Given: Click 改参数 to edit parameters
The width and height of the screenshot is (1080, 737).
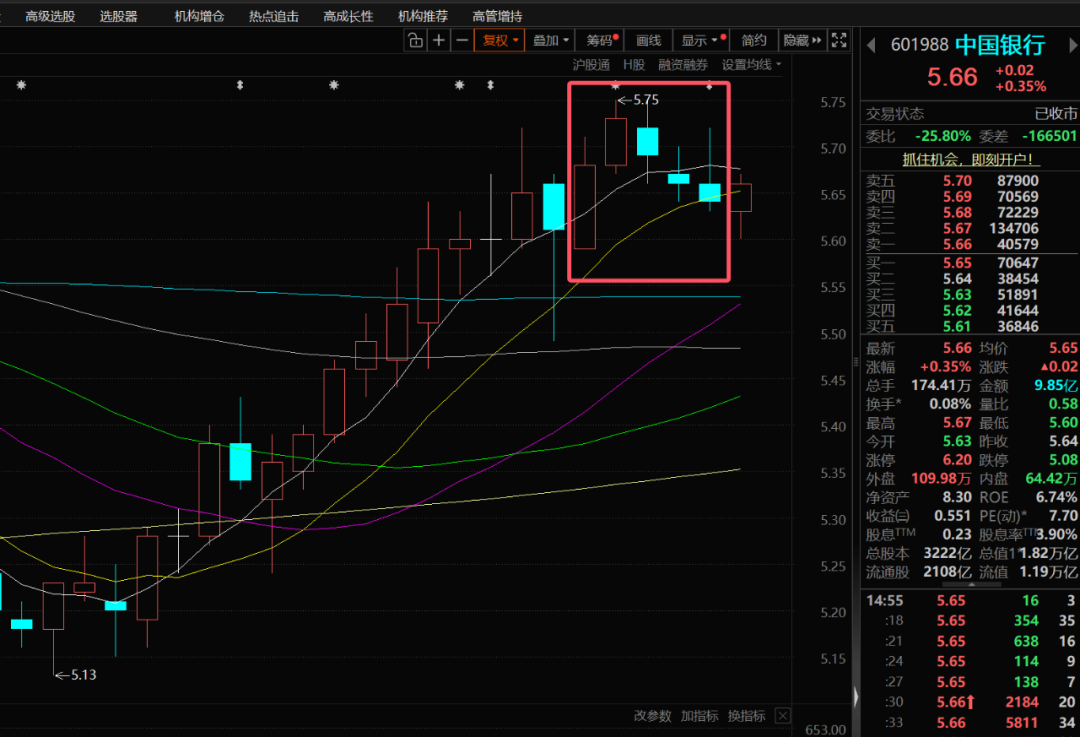Looking at the screenshot, I should [652, 716].
